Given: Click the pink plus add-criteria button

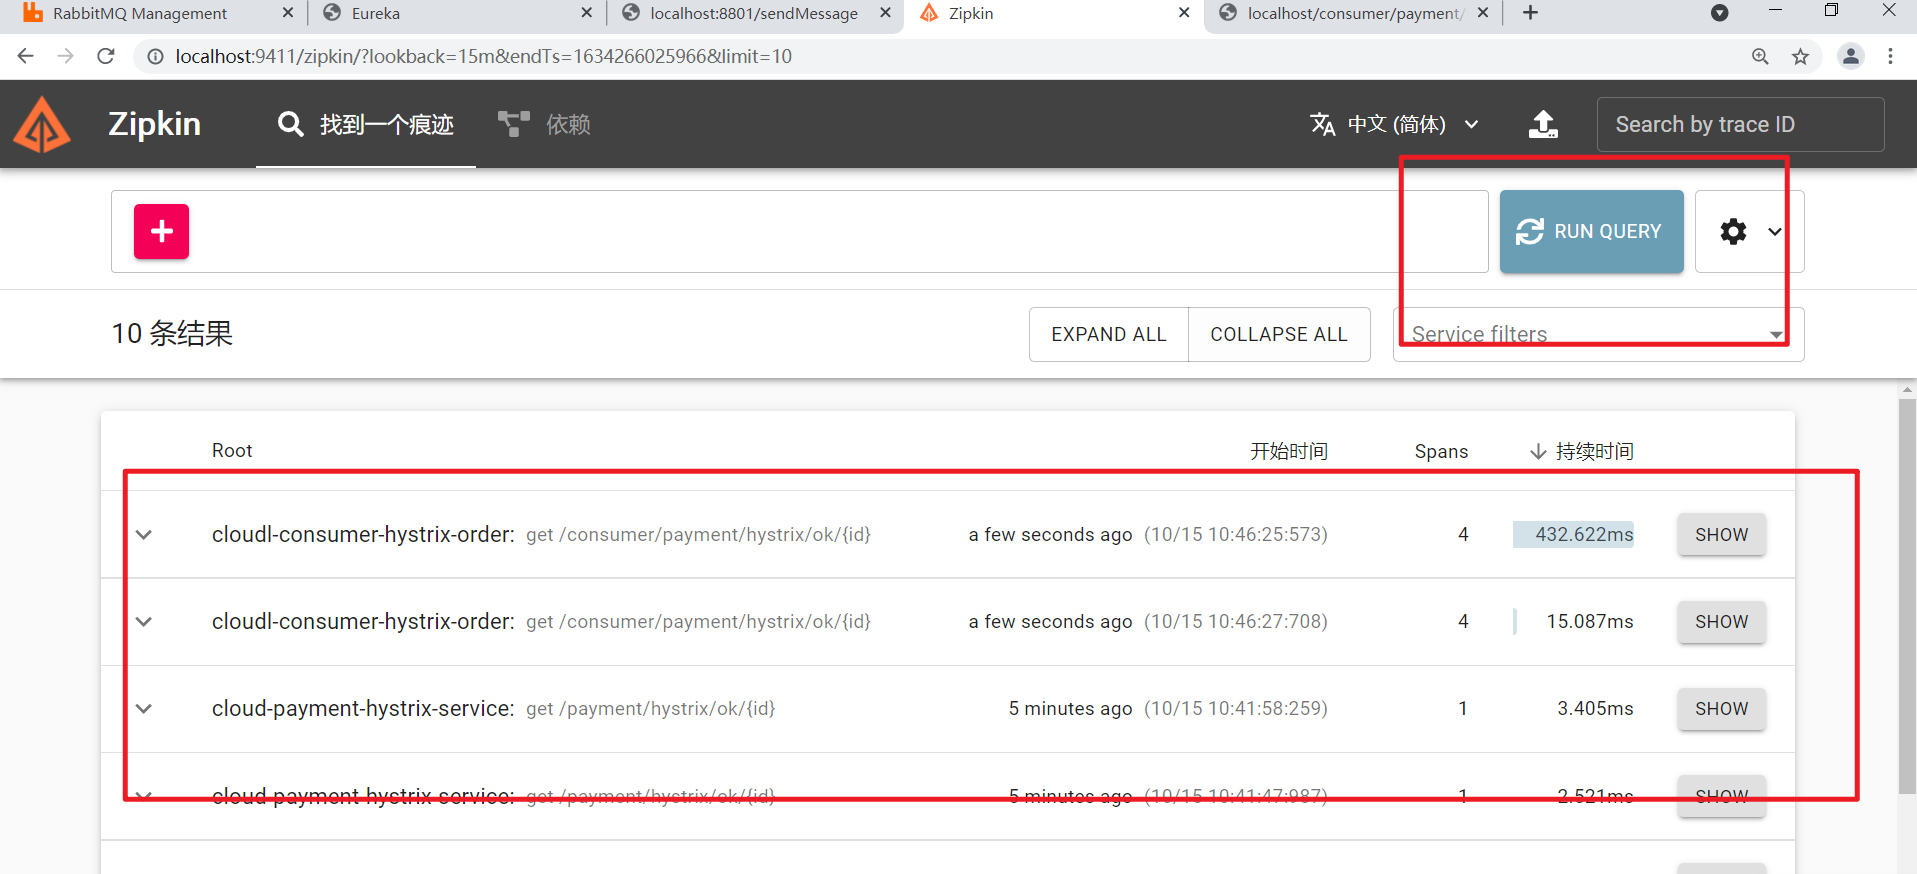Looking at the screenshot, I should (x=162, y=232).
